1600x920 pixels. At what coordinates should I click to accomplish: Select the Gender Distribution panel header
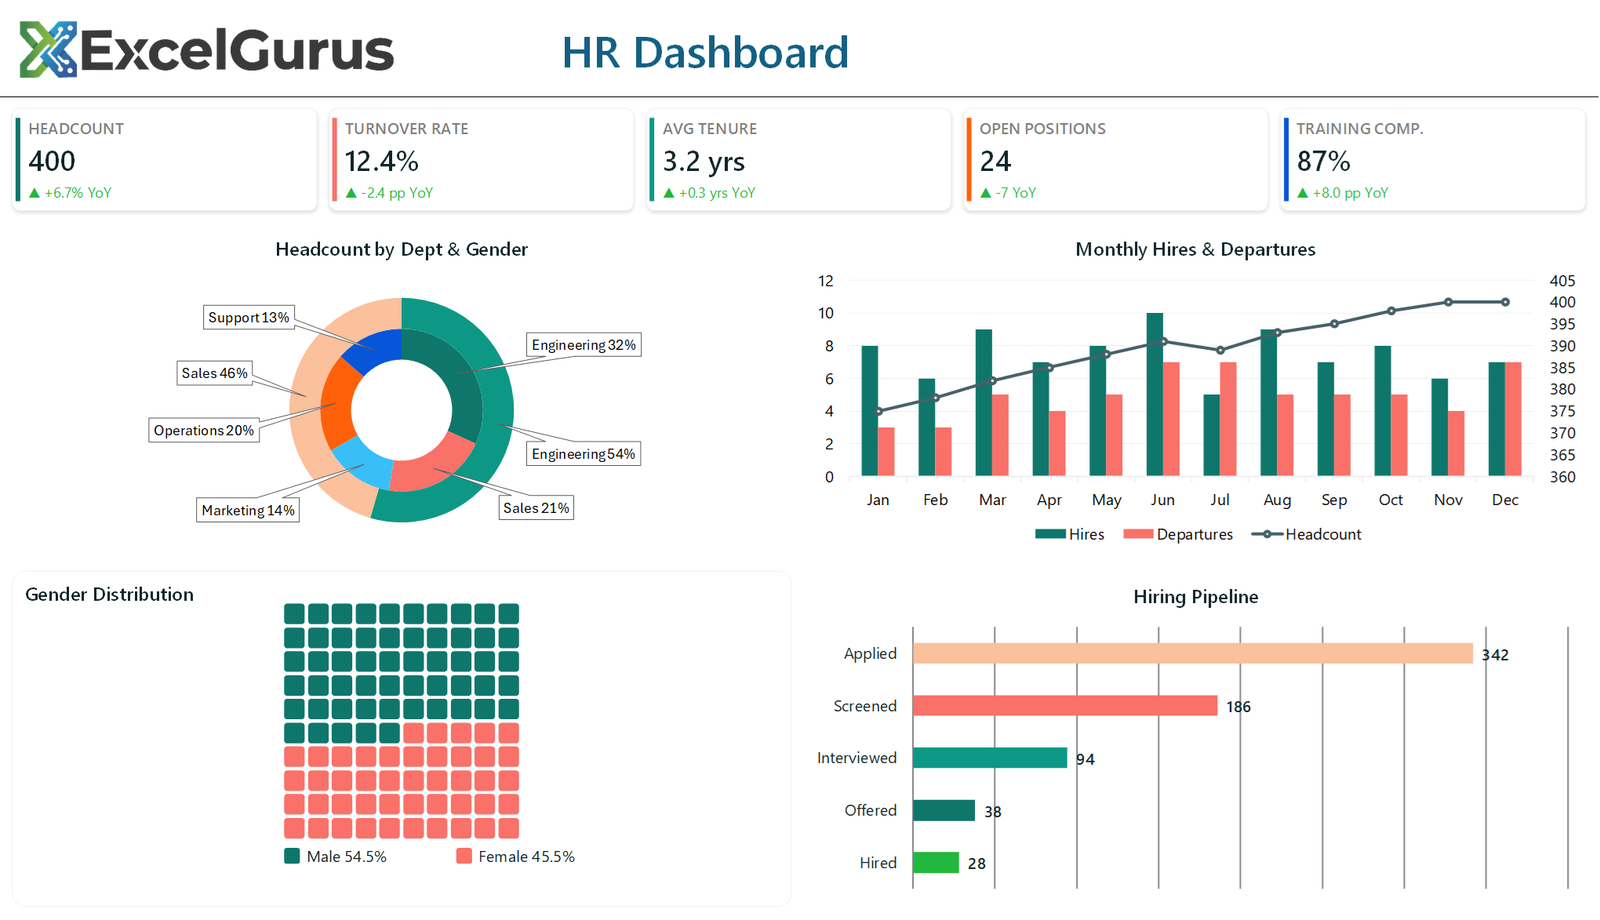(x=108, y=594)
